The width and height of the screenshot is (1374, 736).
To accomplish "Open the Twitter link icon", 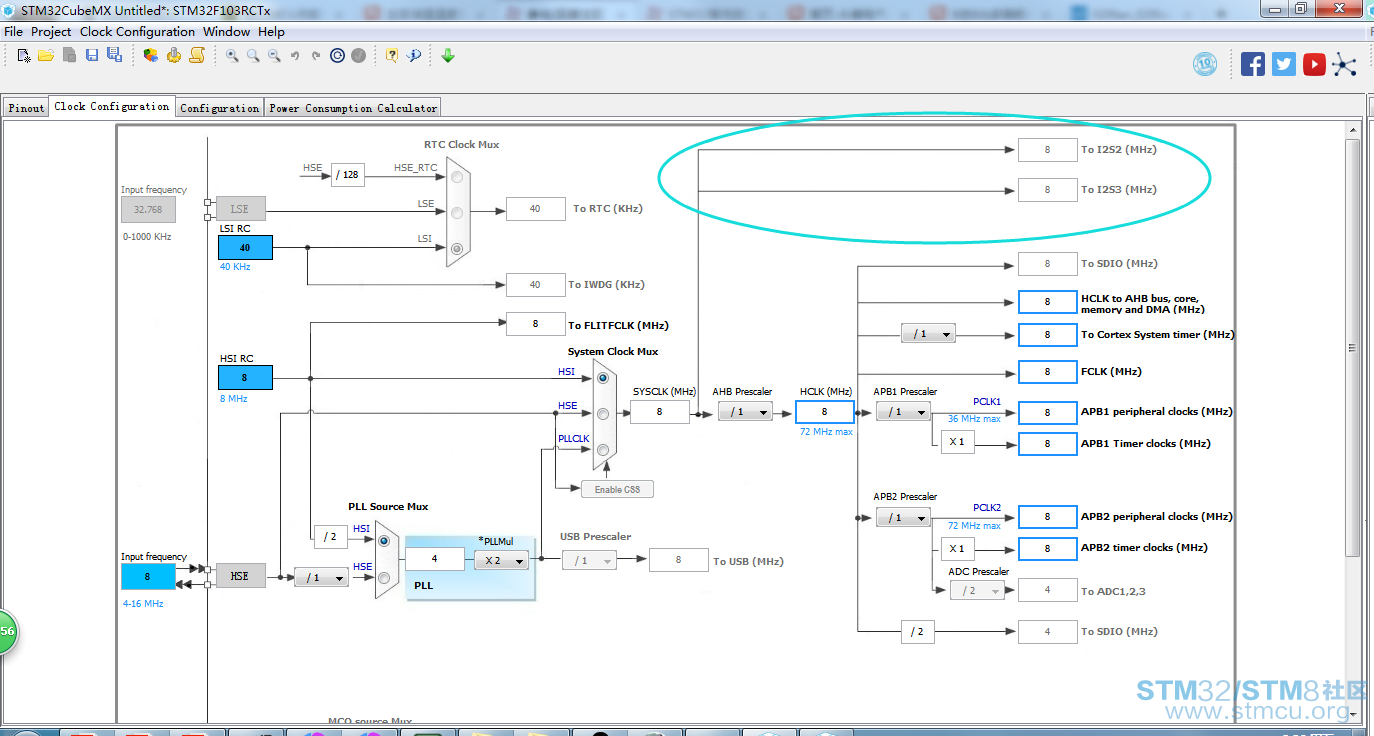I will point(1284,64).
